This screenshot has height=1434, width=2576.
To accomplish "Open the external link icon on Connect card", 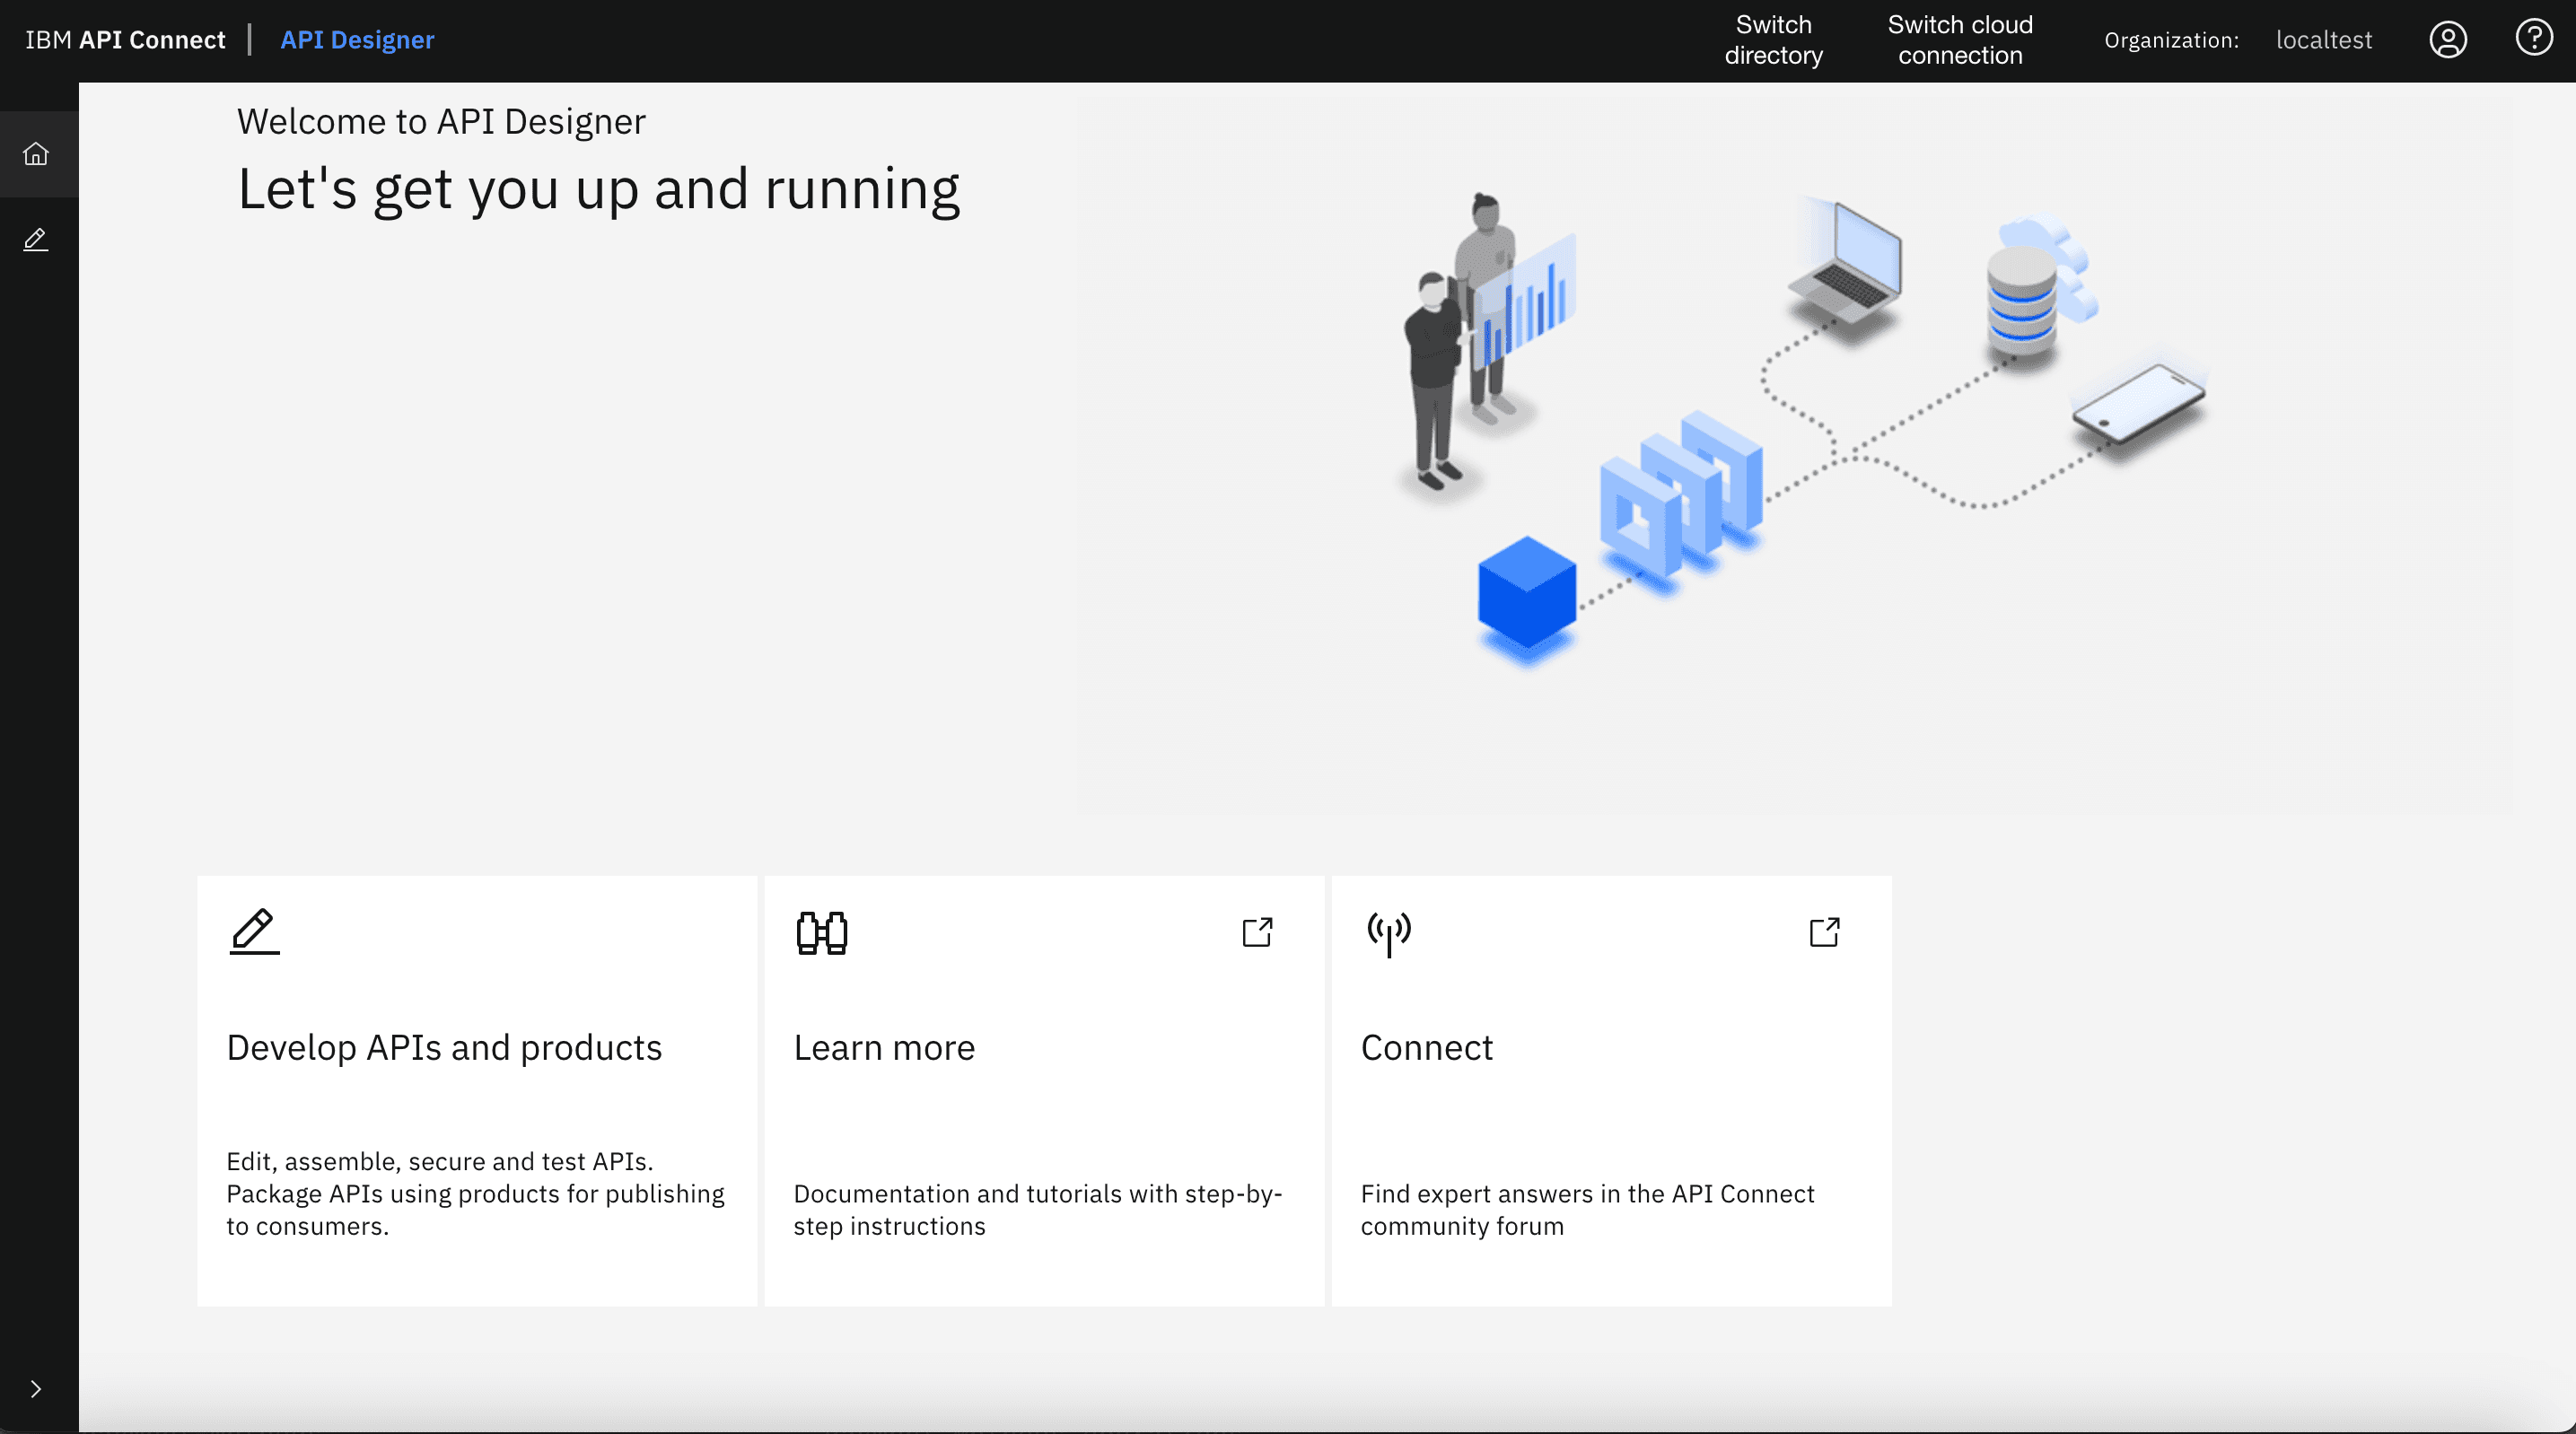I will [x=1823, y=932].
